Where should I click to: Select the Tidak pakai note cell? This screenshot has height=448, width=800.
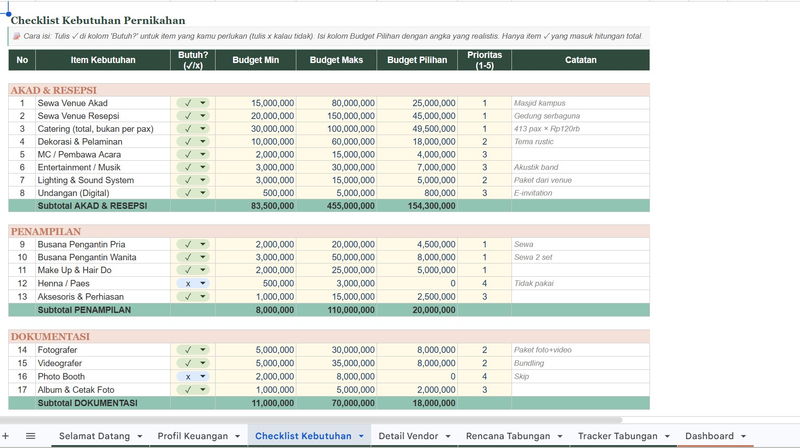pos(581,283)
